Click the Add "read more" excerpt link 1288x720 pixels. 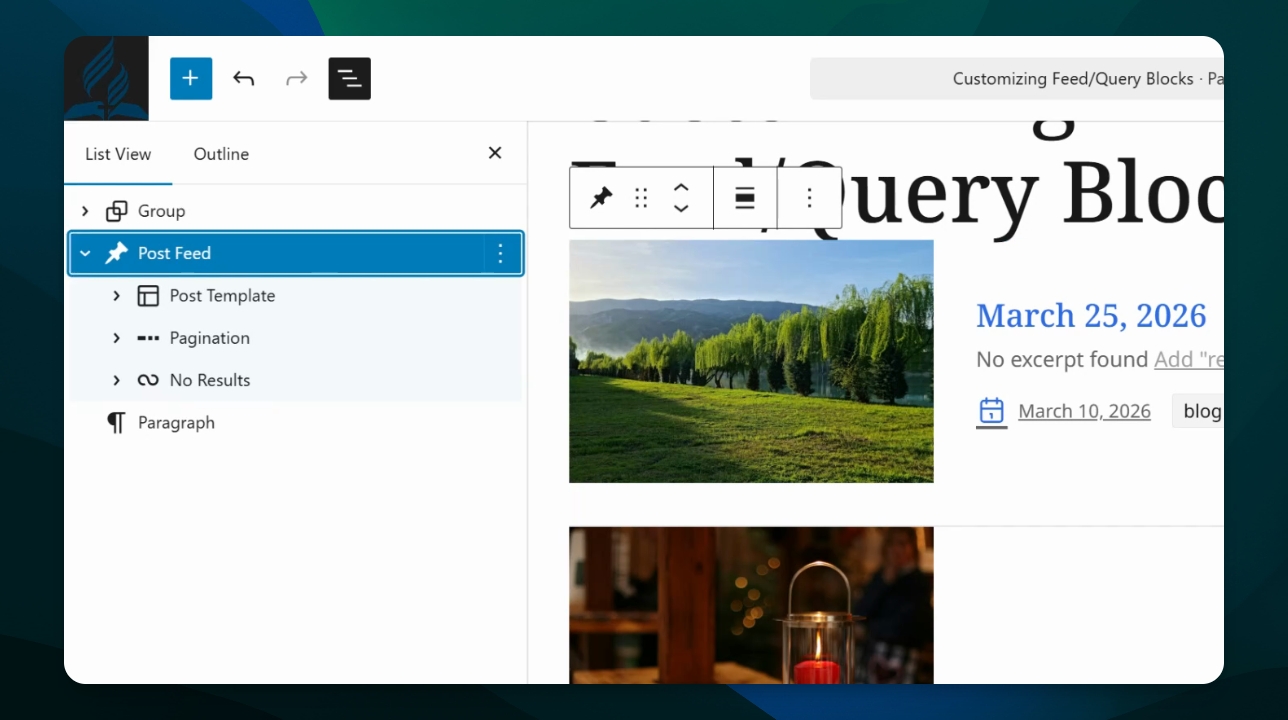click(x=1189, y=359)
